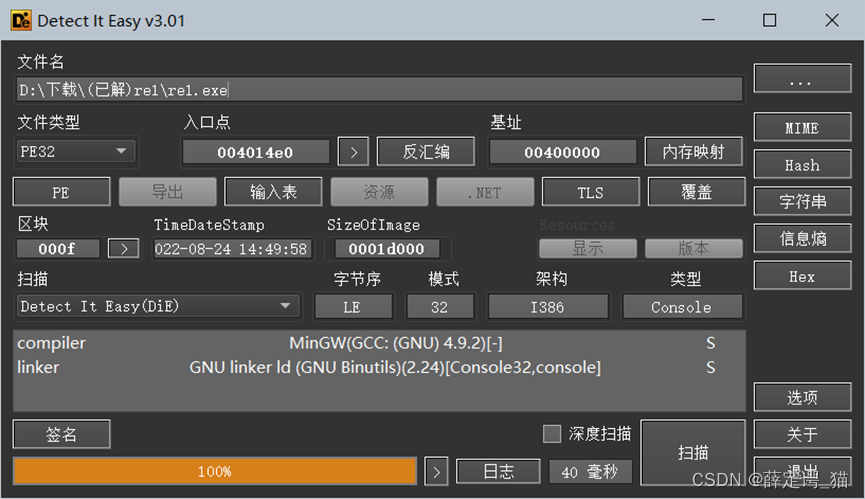
Task: Open the 信息熵 entropy viewer
Action: (802, 238)
